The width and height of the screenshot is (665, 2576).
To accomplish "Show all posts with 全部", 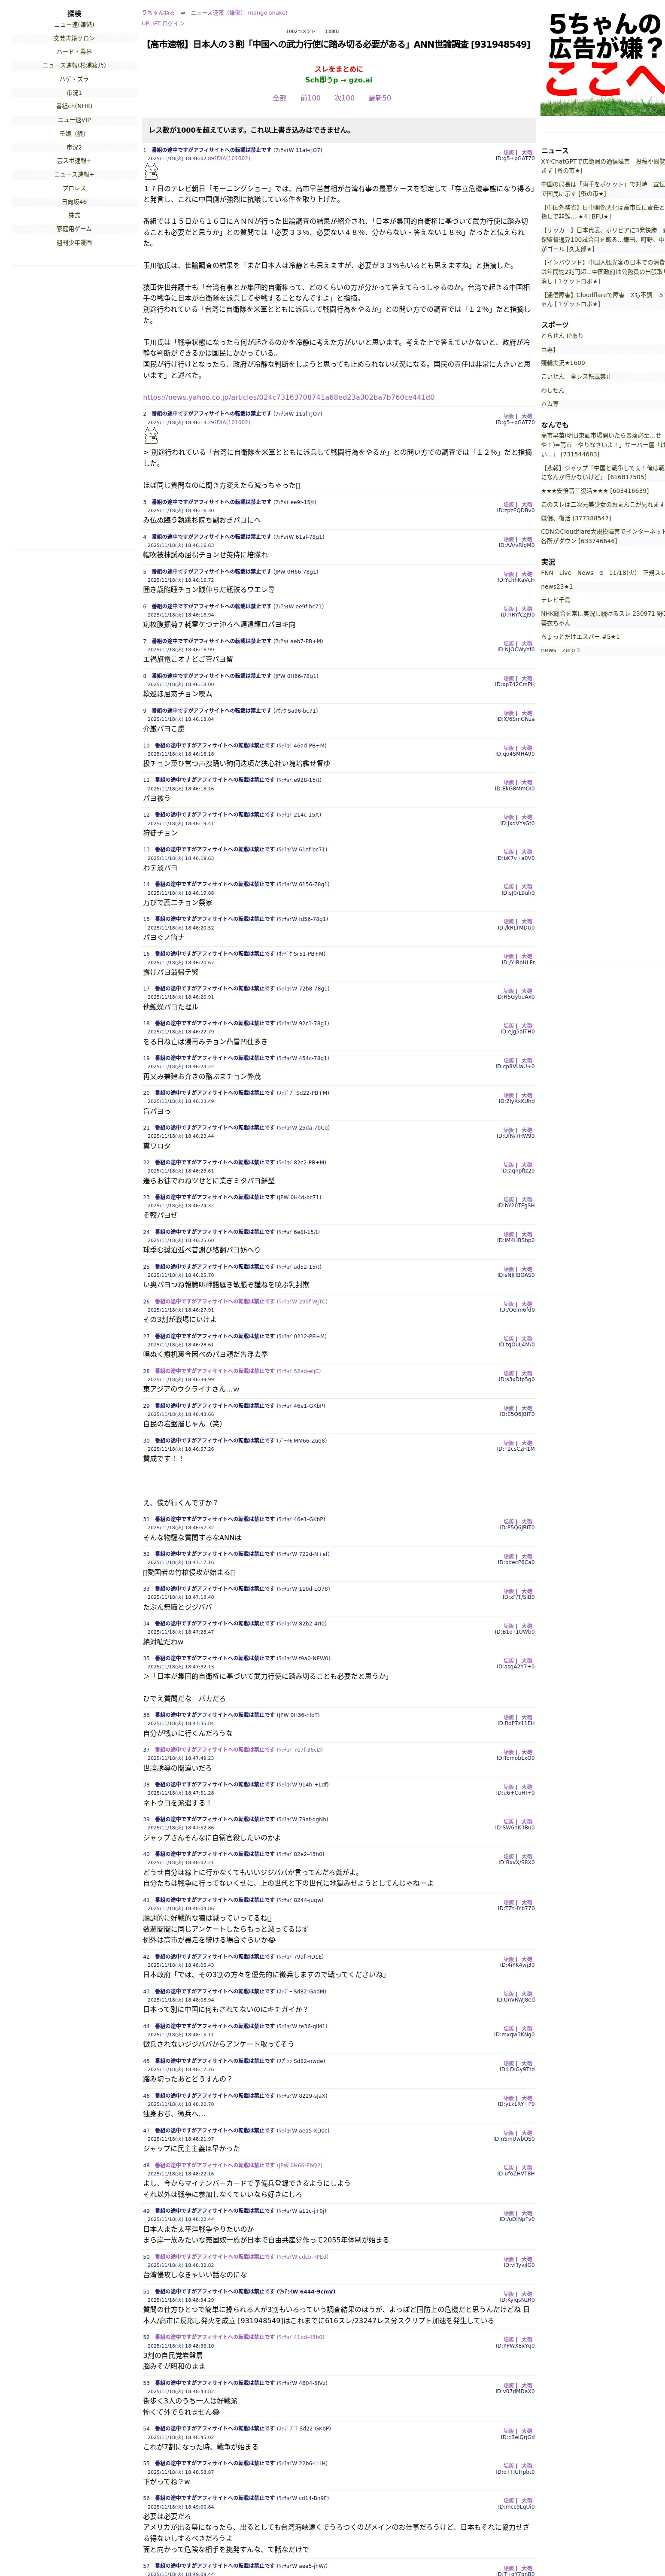I will (x=280, y=98).
